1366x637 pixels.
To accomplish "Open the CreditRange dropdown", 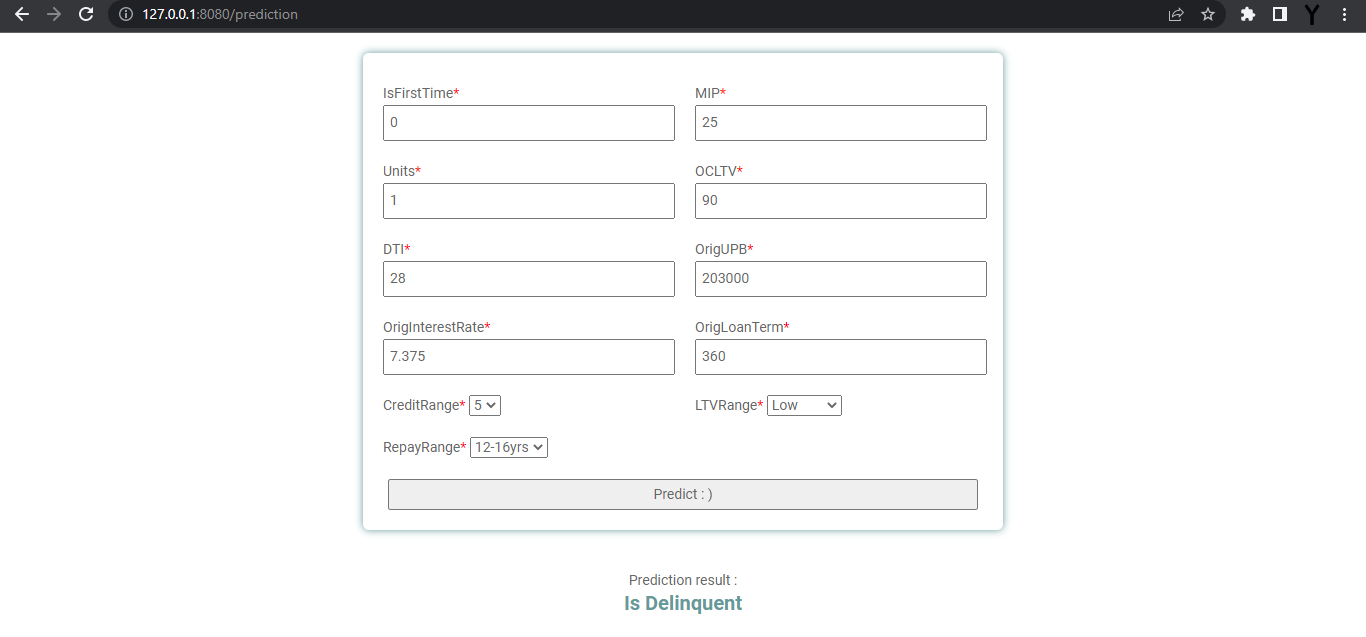I will (x=484, y=405).
